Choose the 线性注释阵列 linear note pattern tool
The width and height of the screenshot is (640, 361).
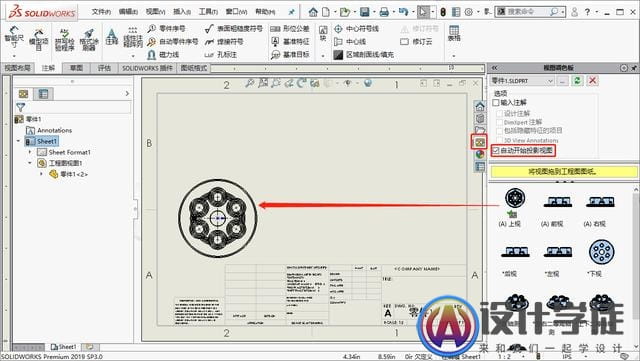[133, 38]
